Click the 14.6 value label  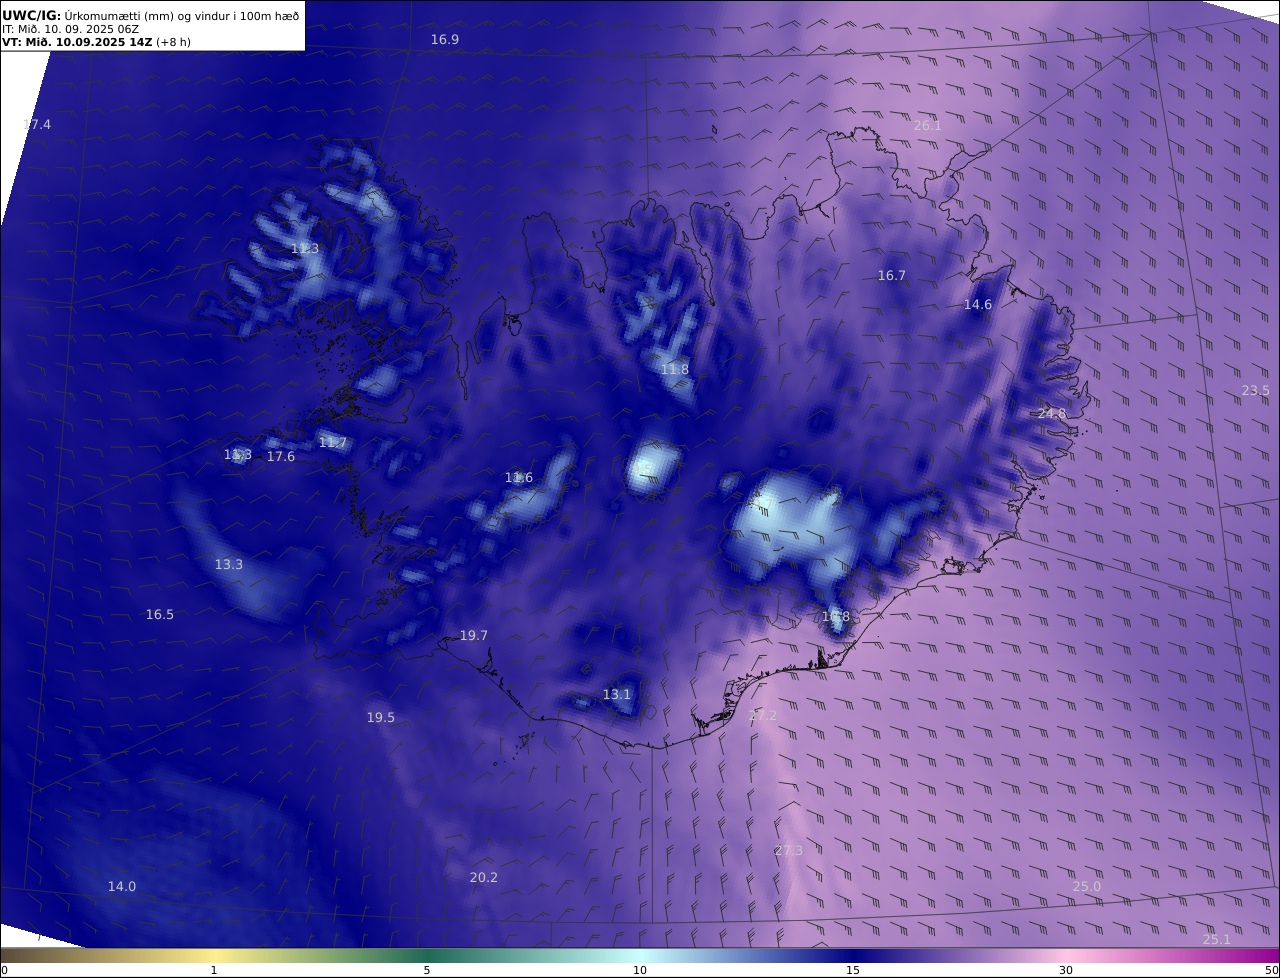[x=977, y=305]
